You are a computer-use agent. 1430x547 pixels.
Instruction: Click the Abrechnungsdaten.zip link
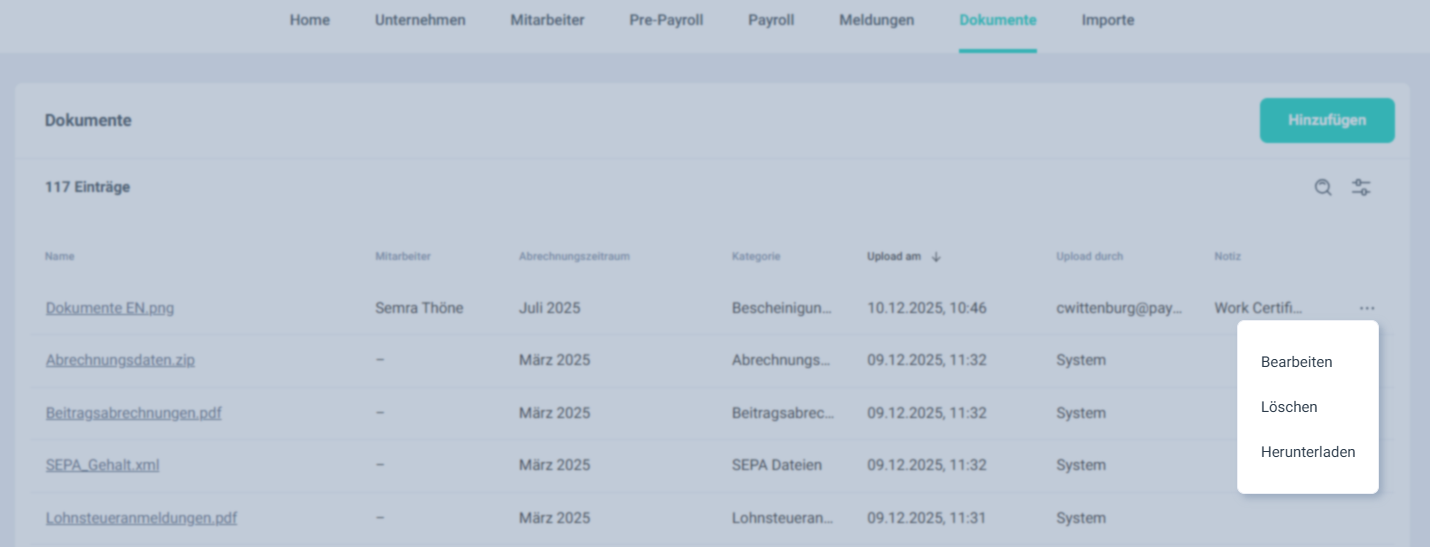[x=120, y=360]
